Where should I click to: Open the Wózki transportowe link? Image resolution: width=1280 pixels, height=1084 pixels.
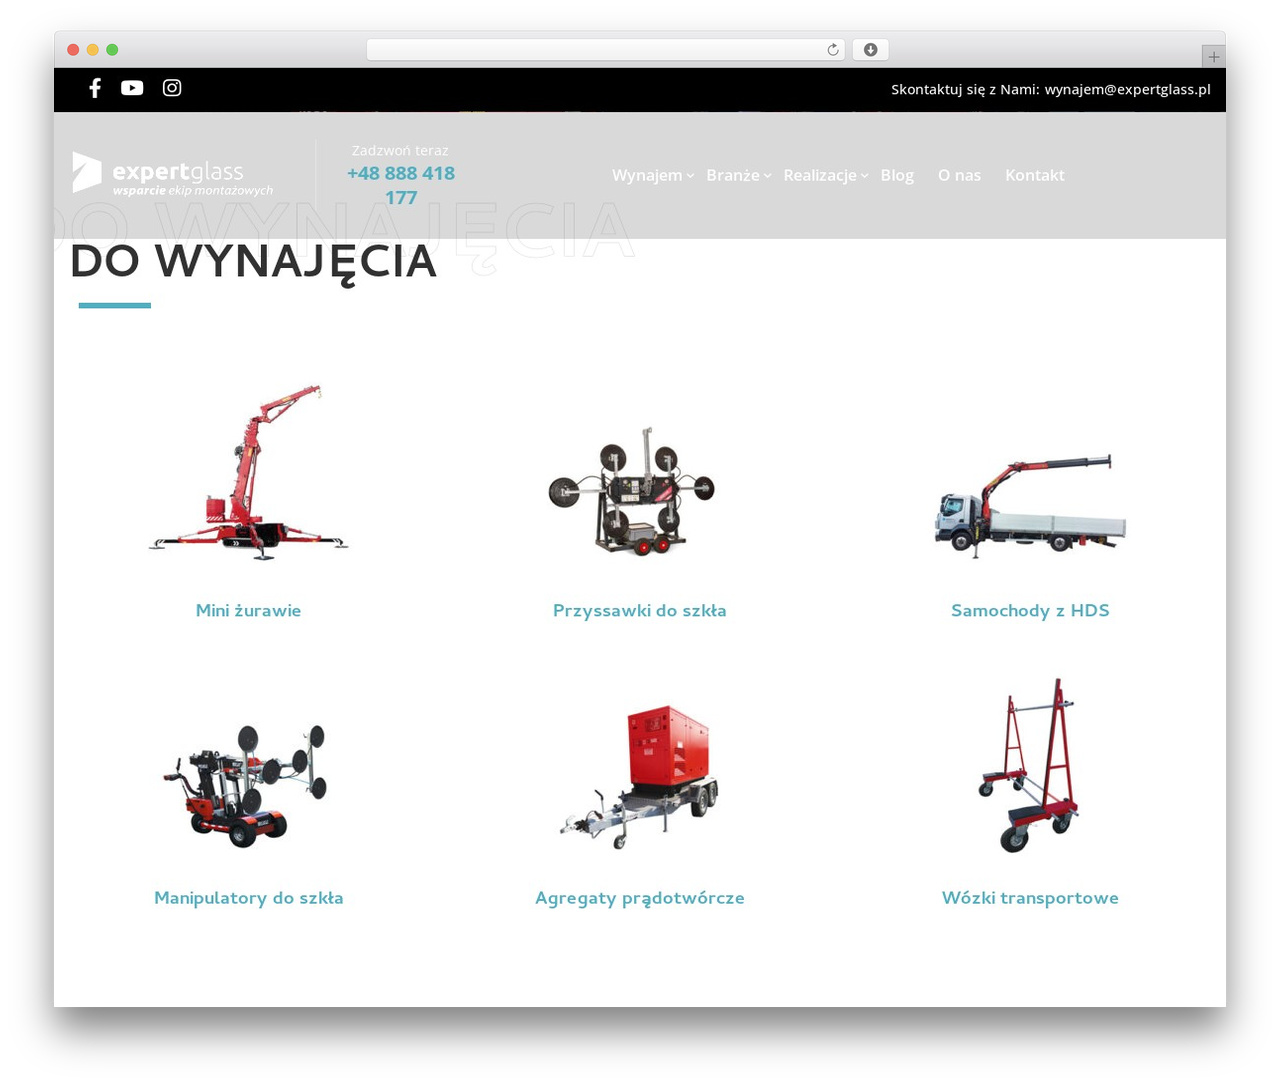coord(1030,898)
